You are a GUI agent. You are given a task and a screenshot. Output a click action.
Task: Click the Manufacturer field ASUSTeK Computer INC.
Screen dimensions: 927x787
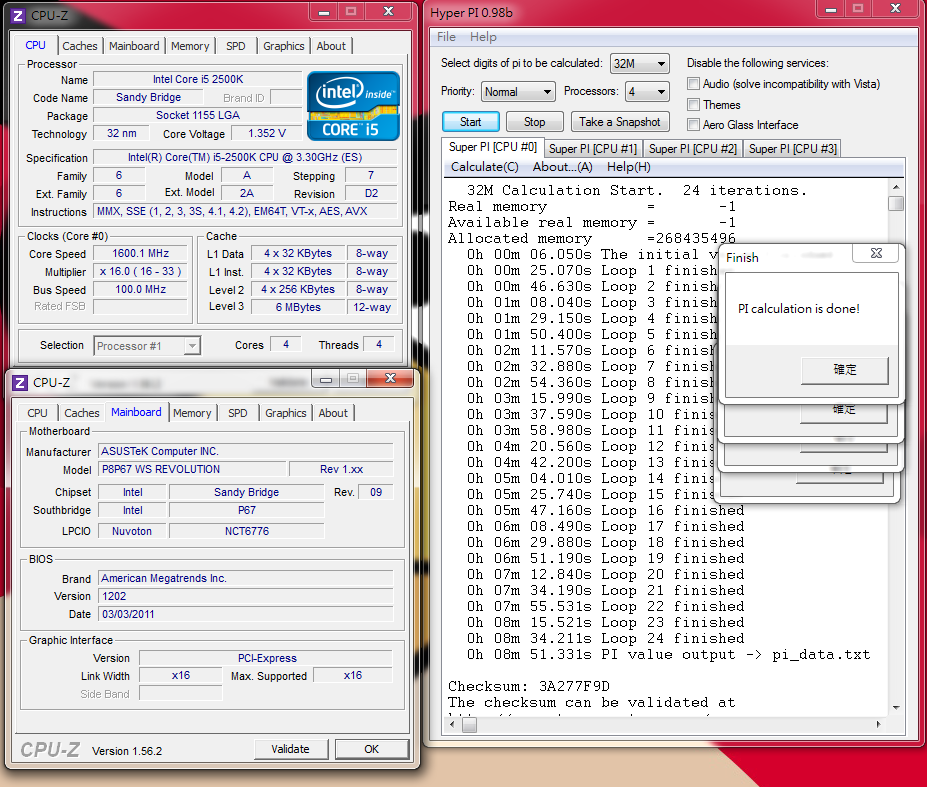(246, 452)
